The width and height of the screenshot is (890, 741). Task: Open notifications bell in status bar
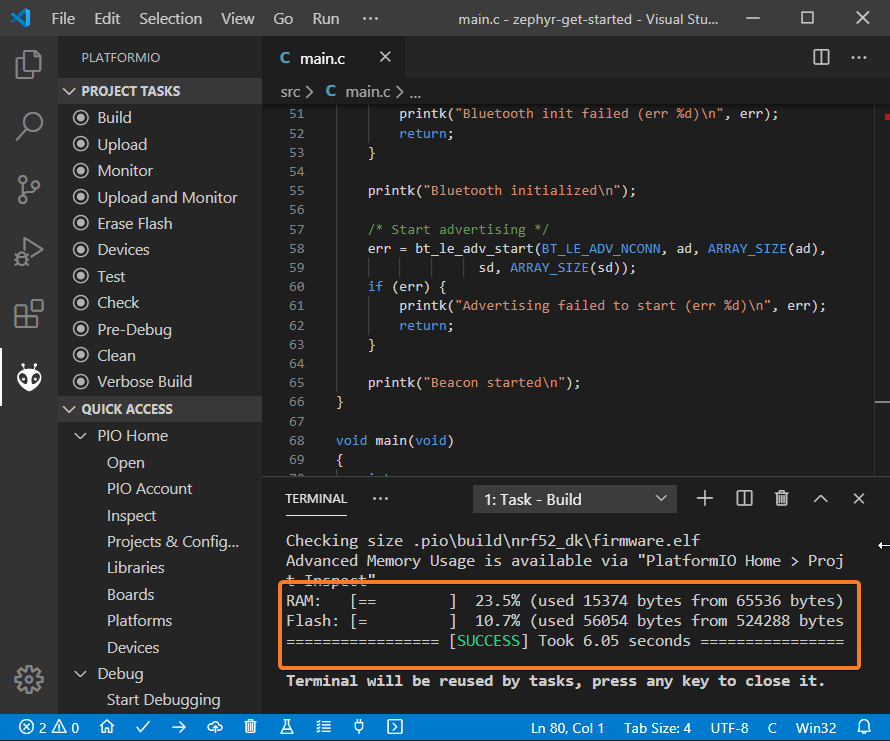tap(864, 727)
